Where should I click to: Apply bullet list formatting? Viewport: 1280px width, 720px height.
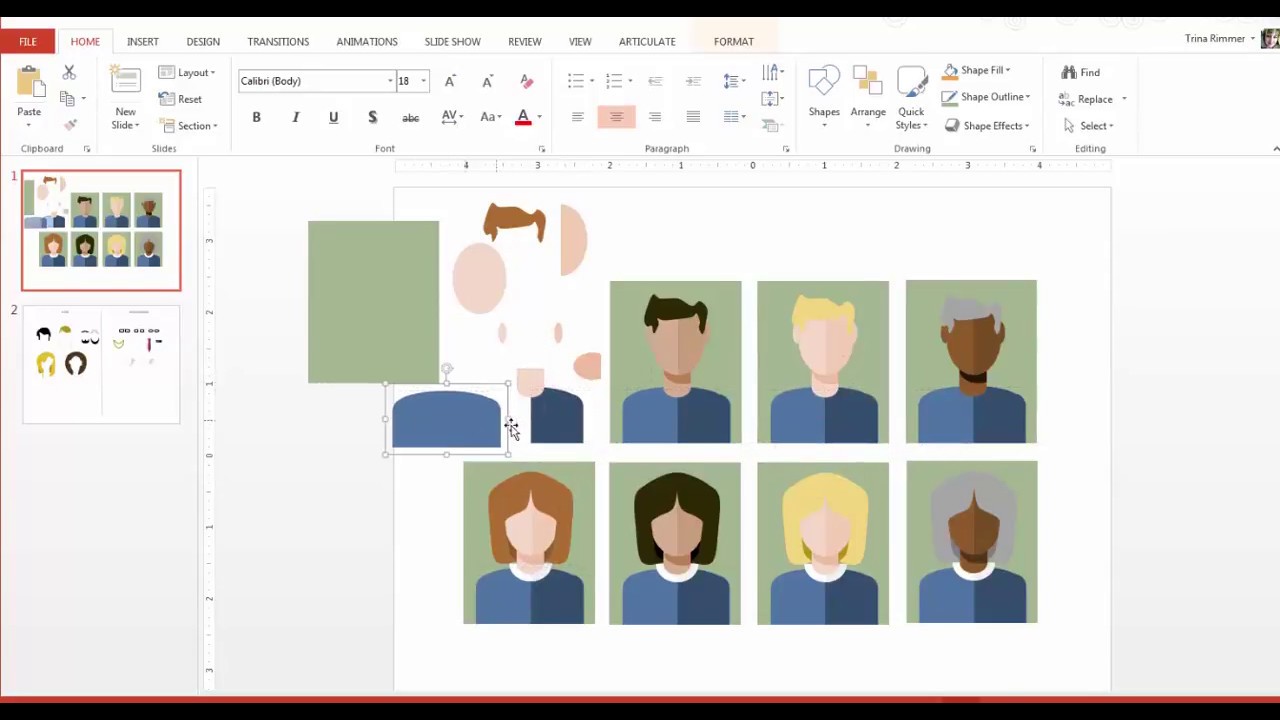(x=575, y=80)
